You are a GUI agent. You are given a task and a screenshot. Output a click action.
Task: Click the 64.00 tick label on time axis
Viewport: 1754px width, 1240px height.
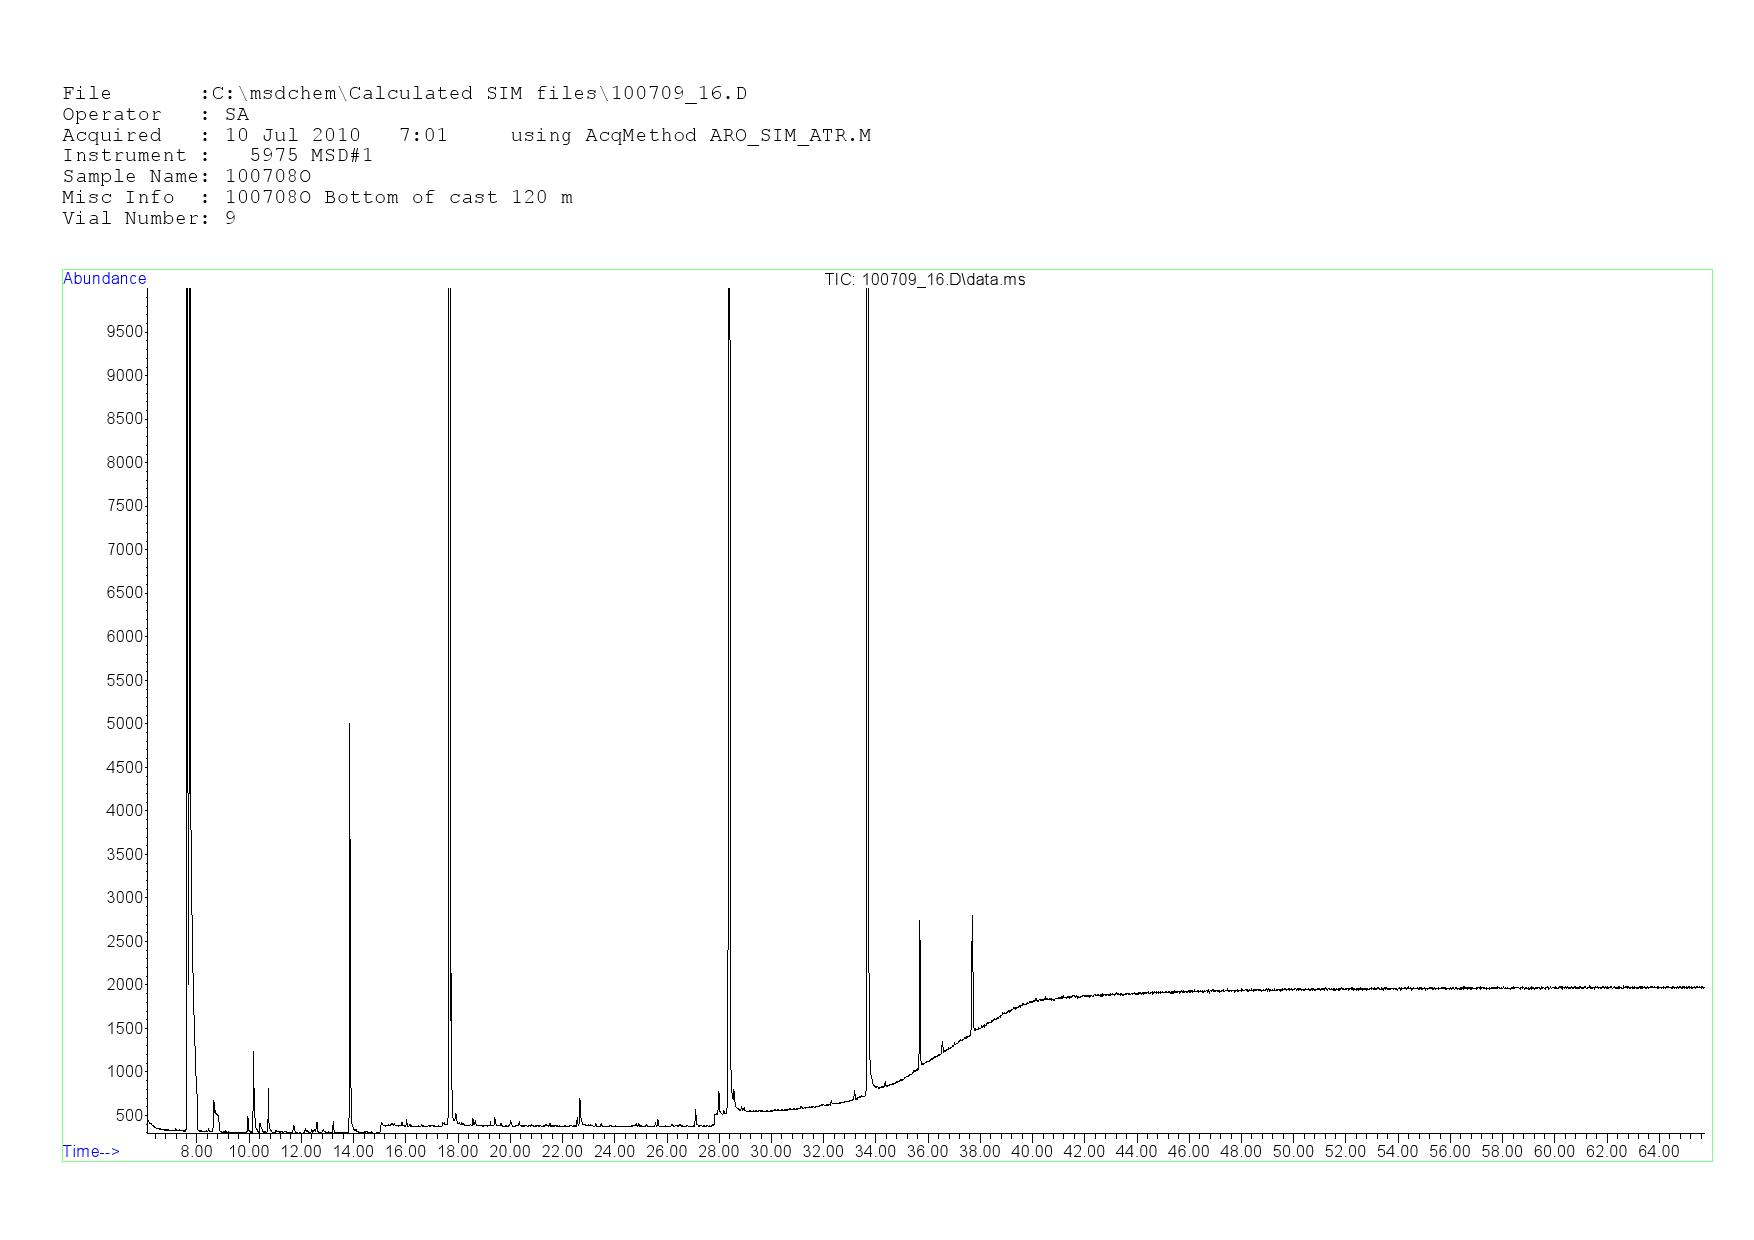tap(1658, 1152)
